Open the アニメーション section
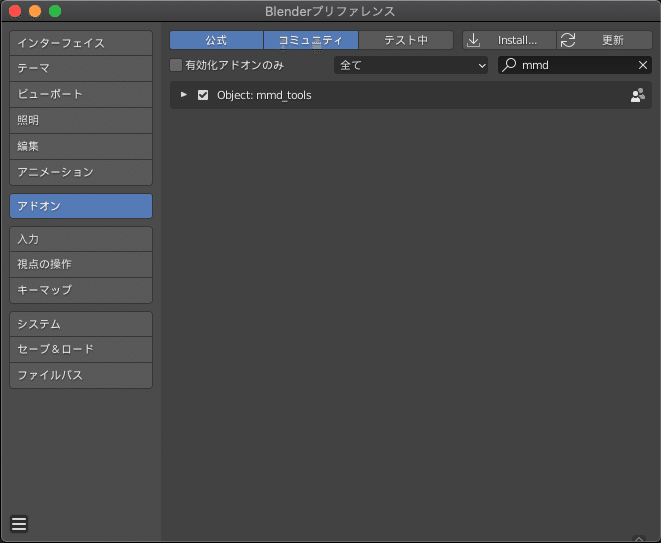Image resolution: width=661 pixels, height=543 pixels. 81,172
